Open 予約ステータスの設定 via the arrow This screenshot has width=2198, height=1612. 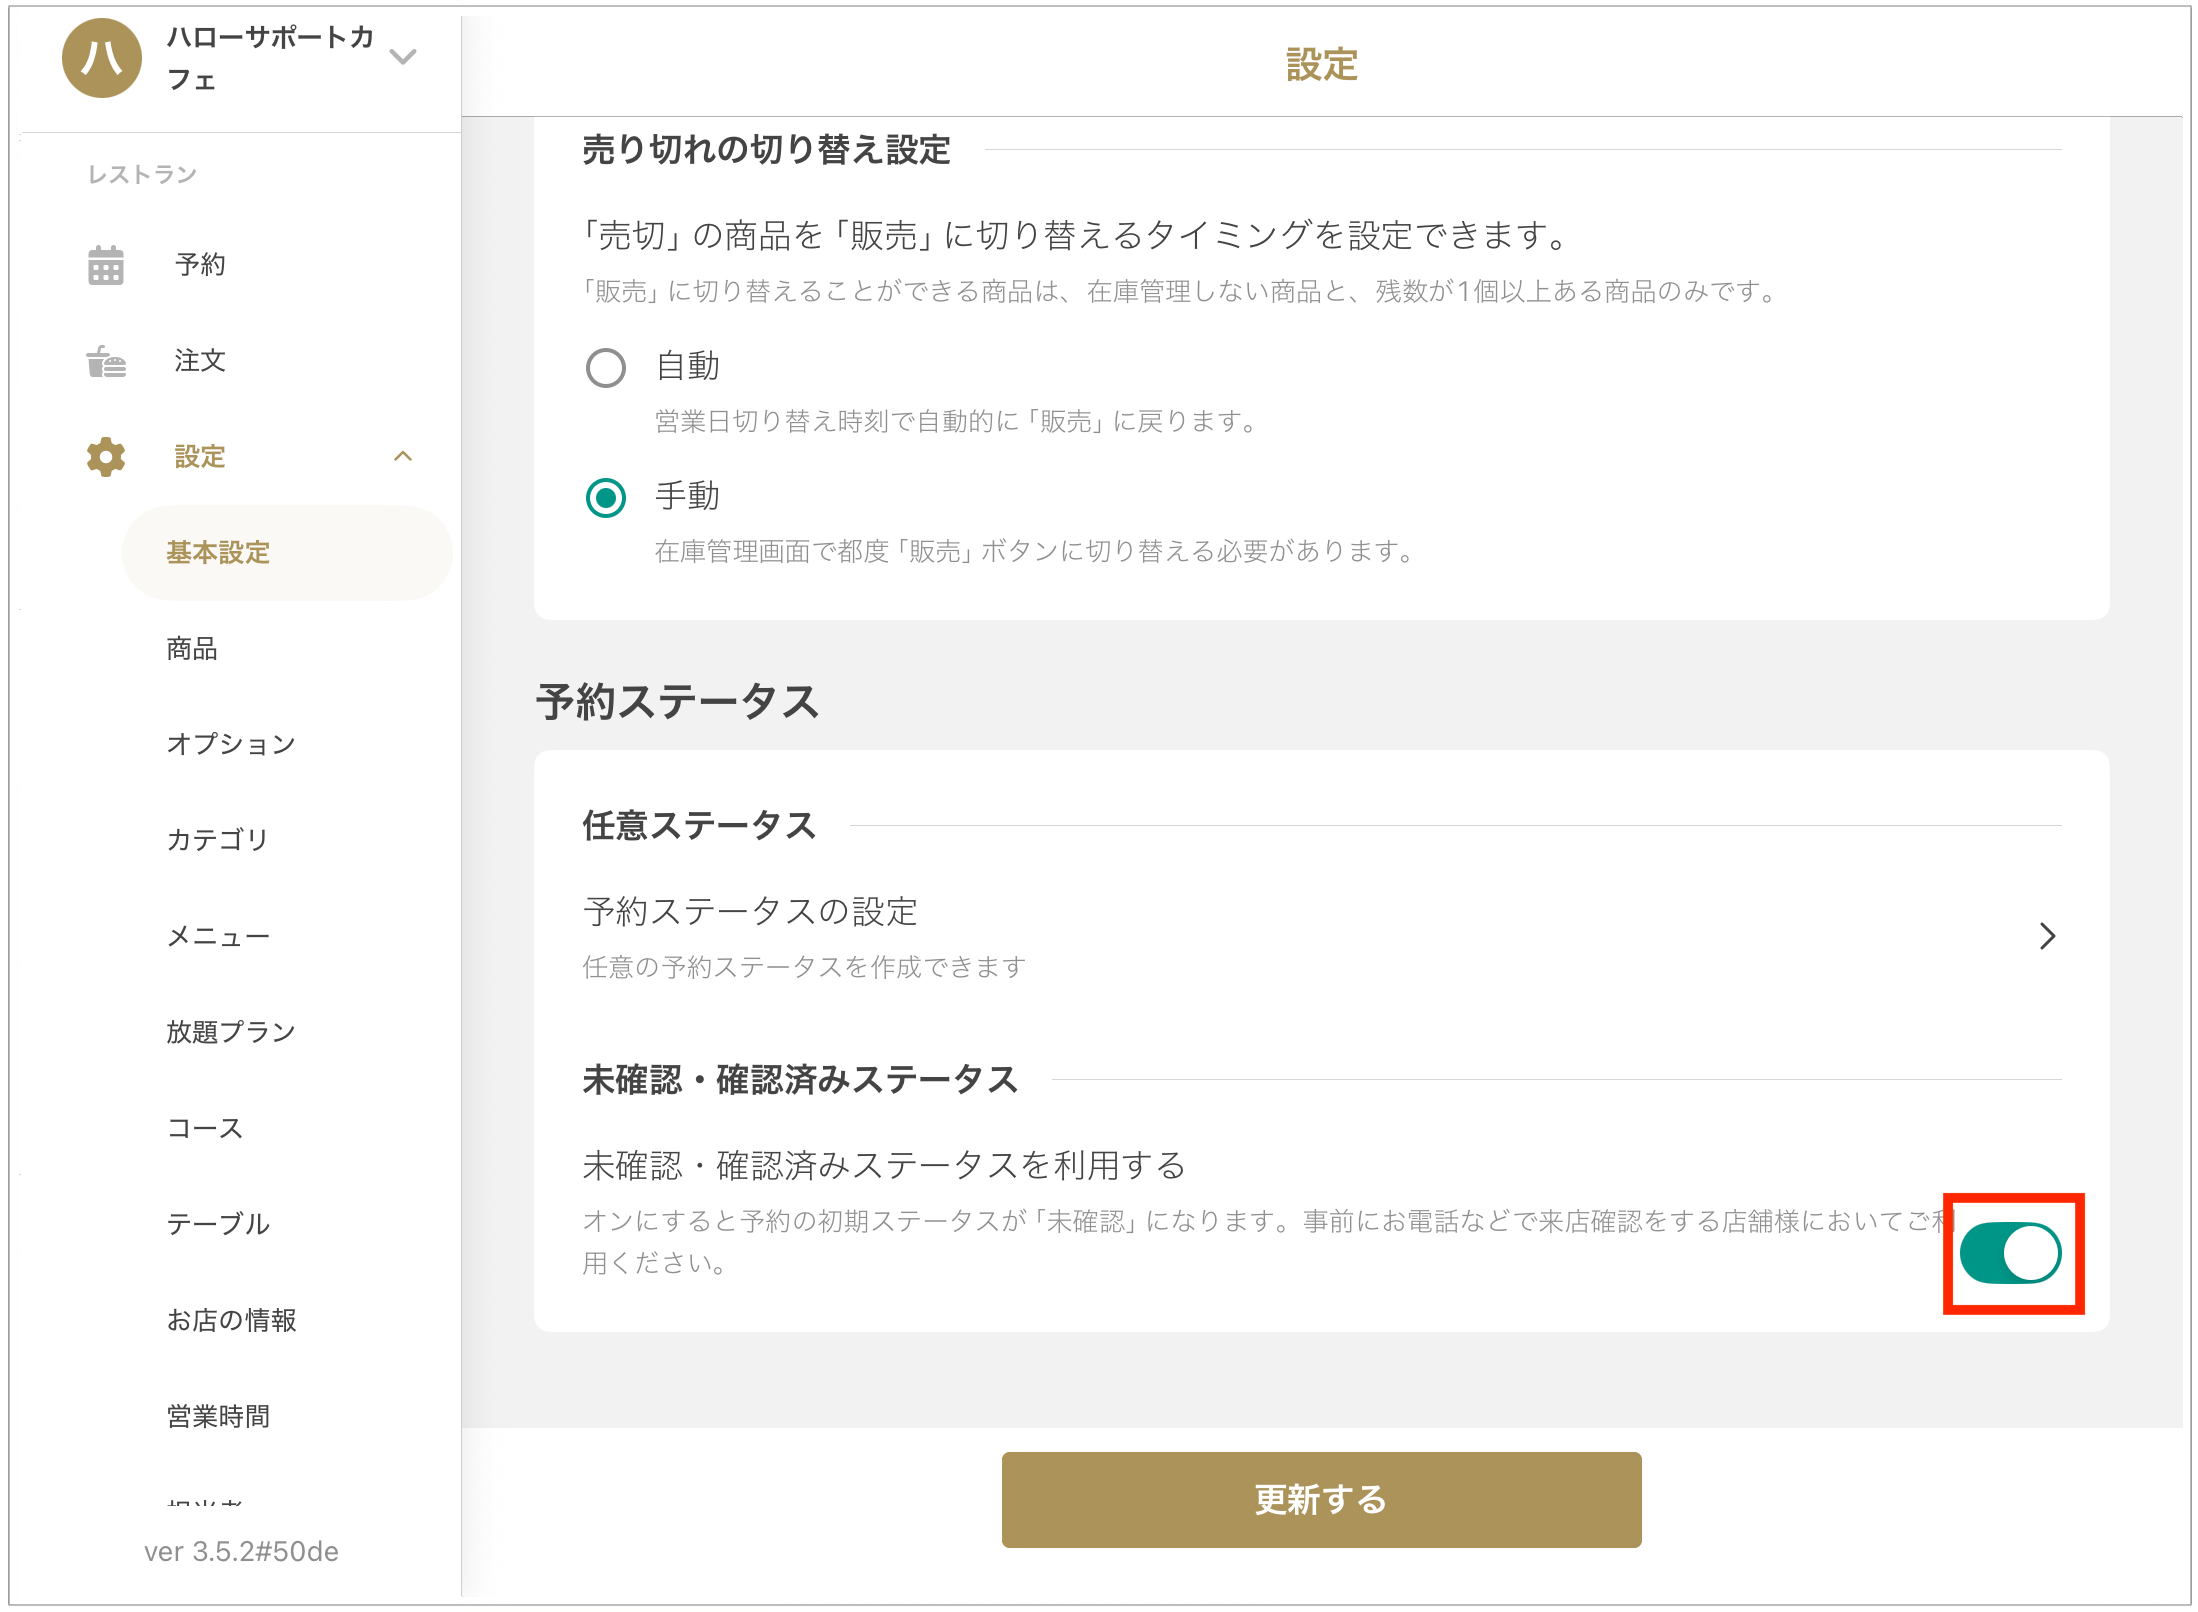tap(2047, 936)
